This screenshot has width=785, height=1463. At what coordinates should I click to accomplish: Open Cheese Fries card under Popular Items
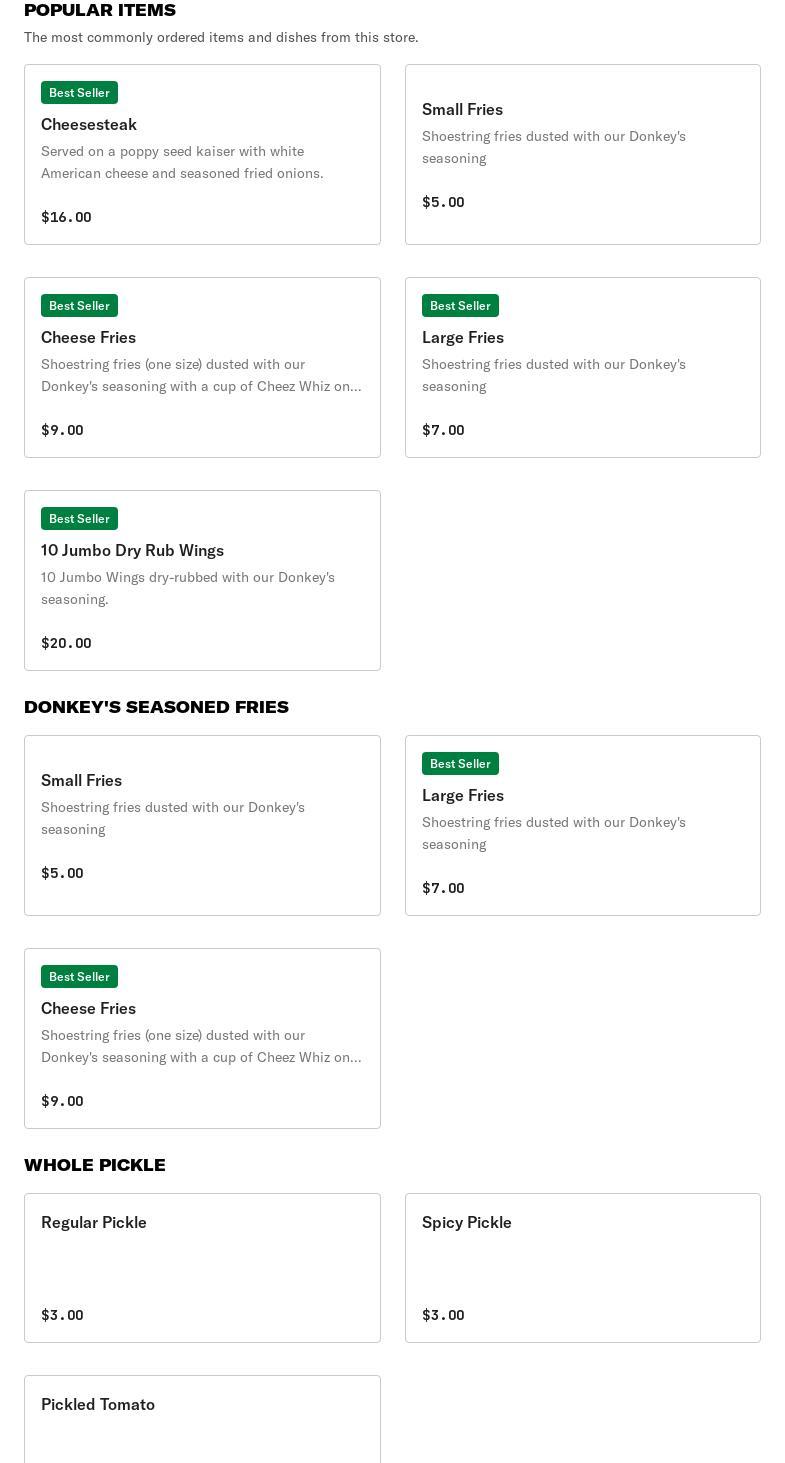click(202, 367)
